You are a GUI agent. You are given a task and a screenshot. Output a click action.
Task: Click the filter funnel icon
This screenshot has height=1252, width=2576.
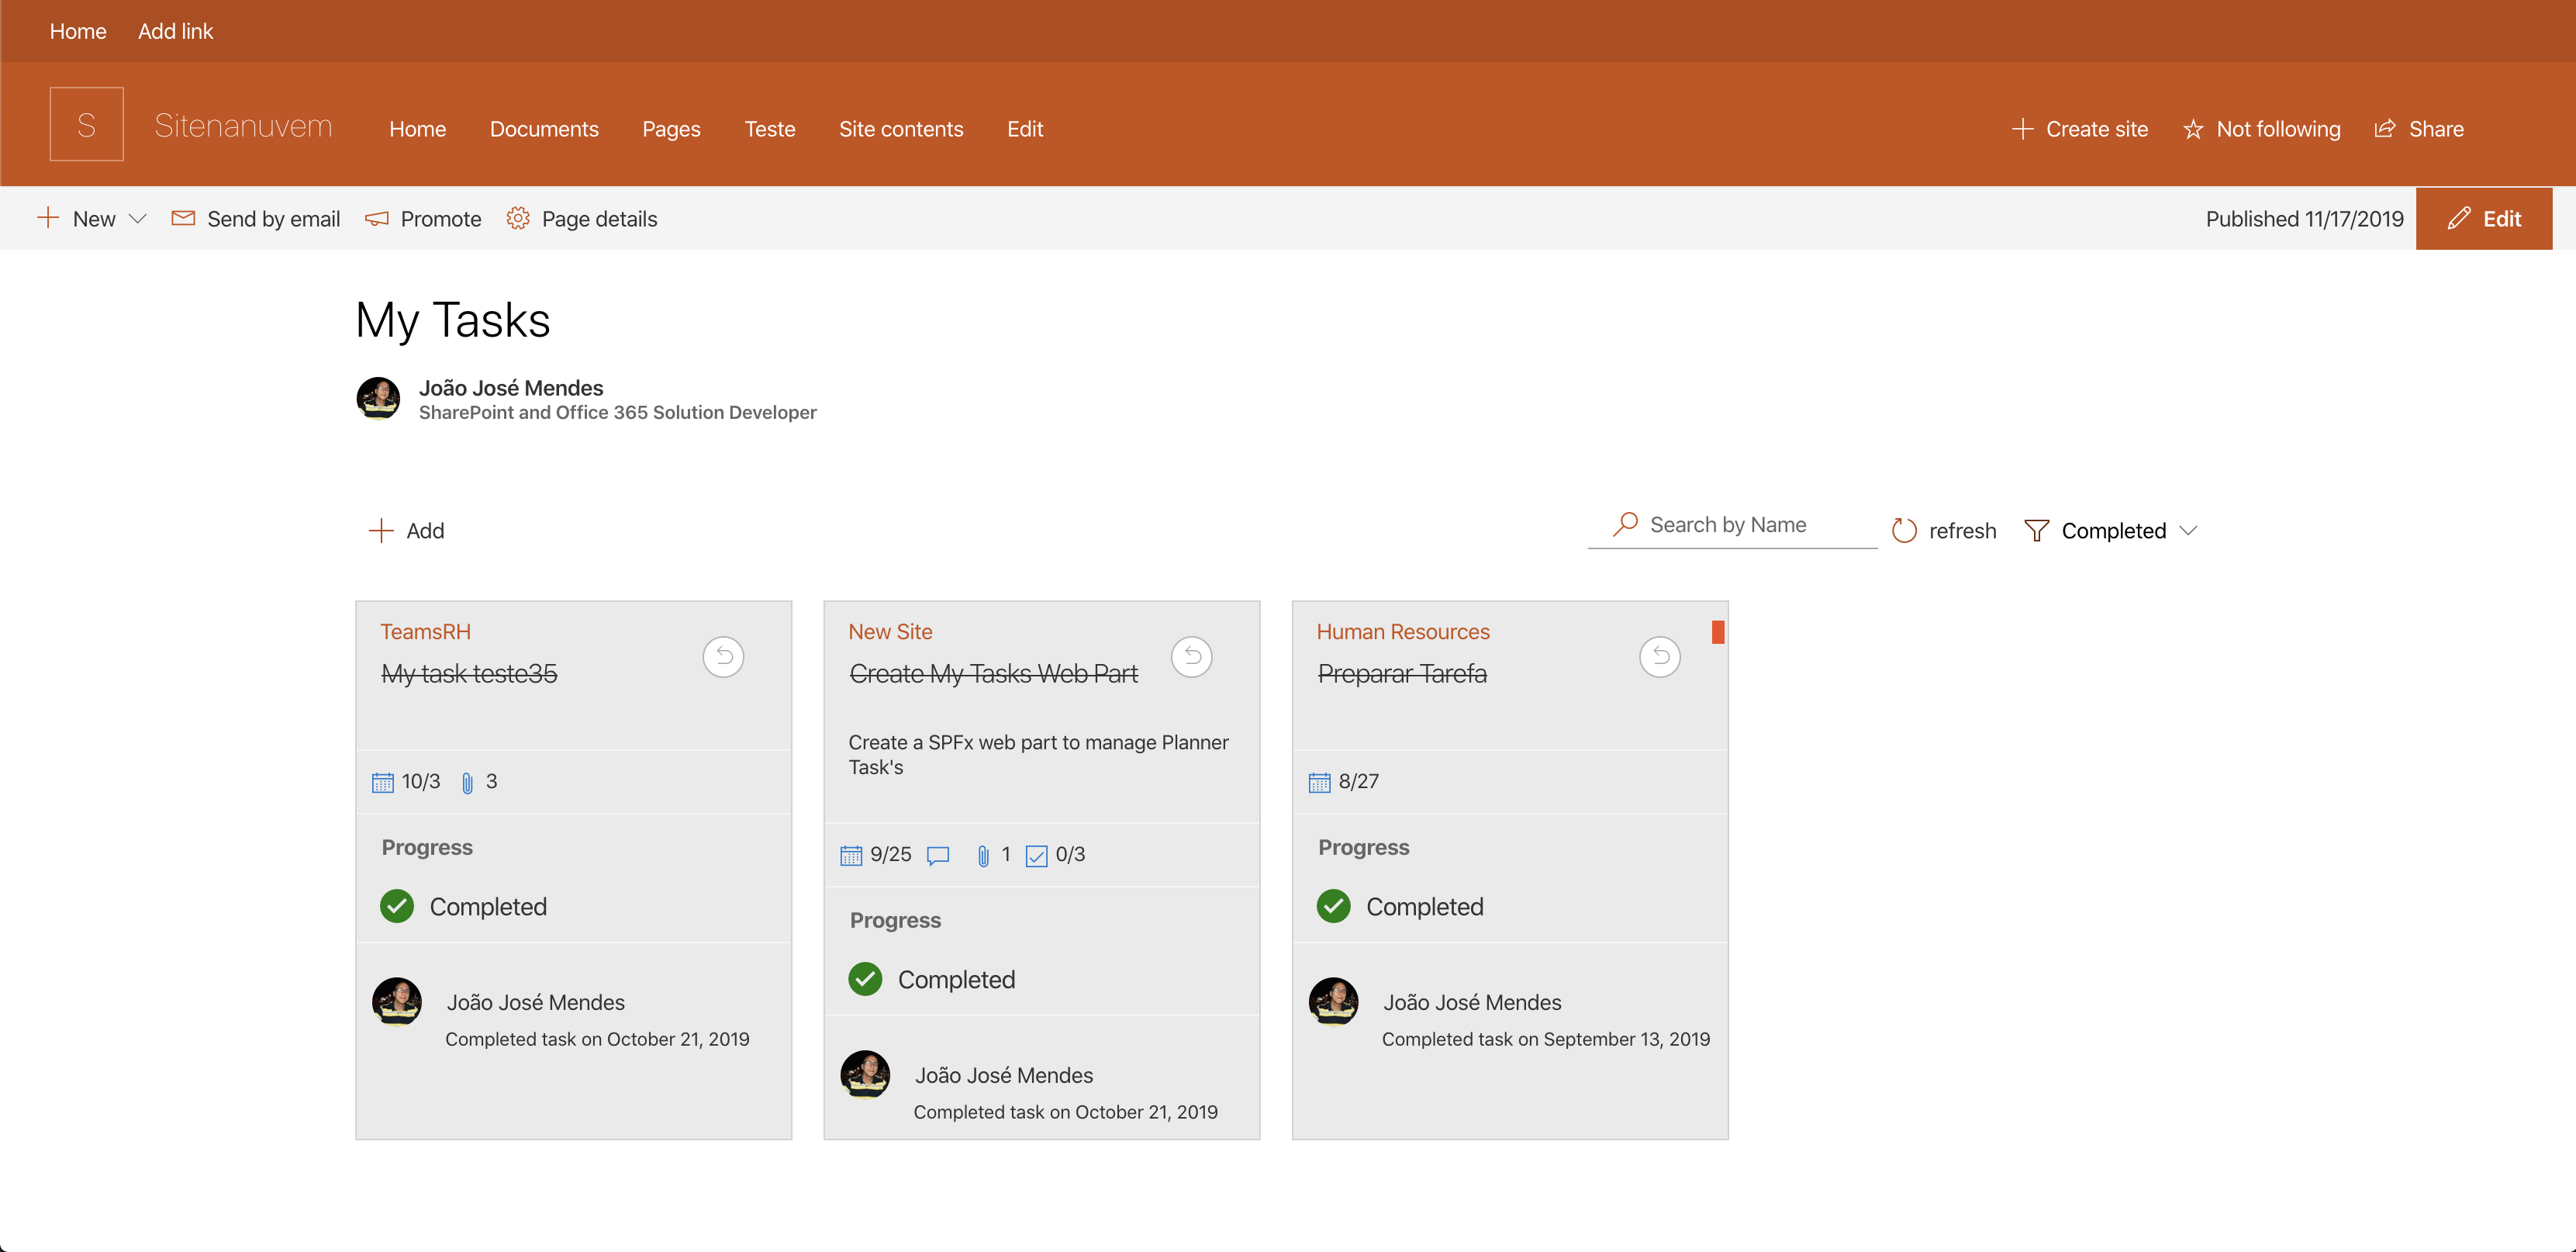tap(2037, 531)
